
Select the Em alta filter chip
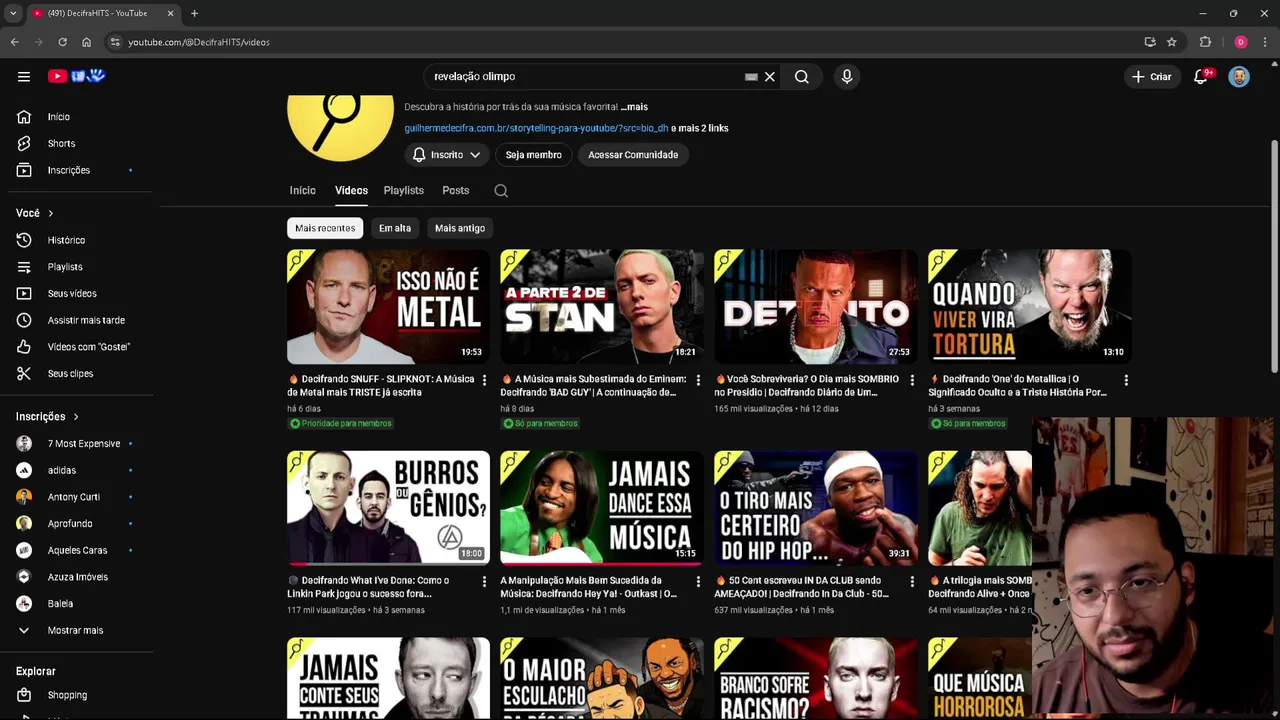[395, 228]
